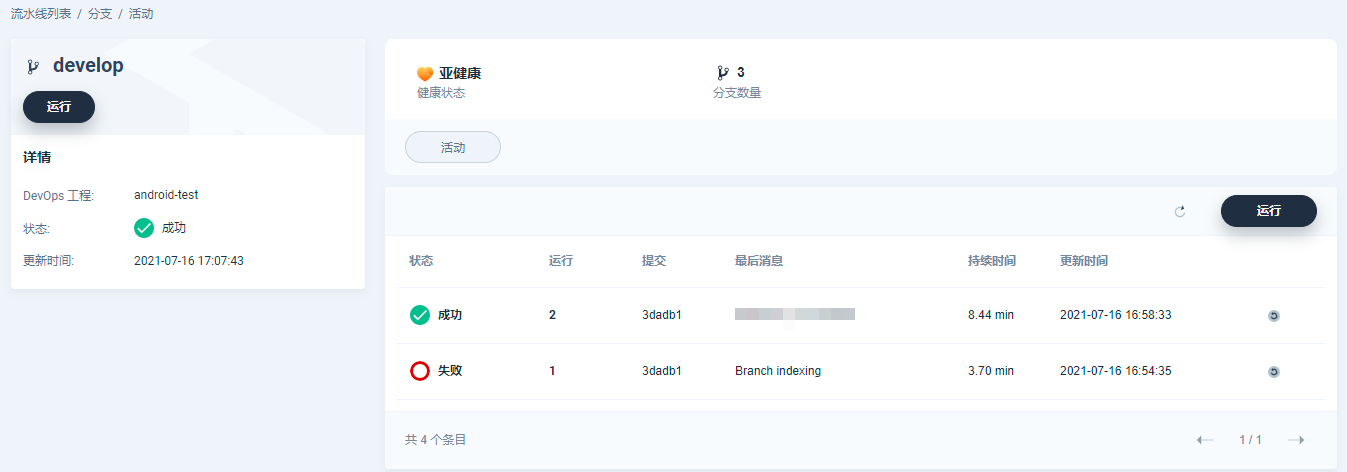The width and height of the screenshot is (1347, 472).
Task: Click the green success icon in details panel
Action: click(144, 228)
